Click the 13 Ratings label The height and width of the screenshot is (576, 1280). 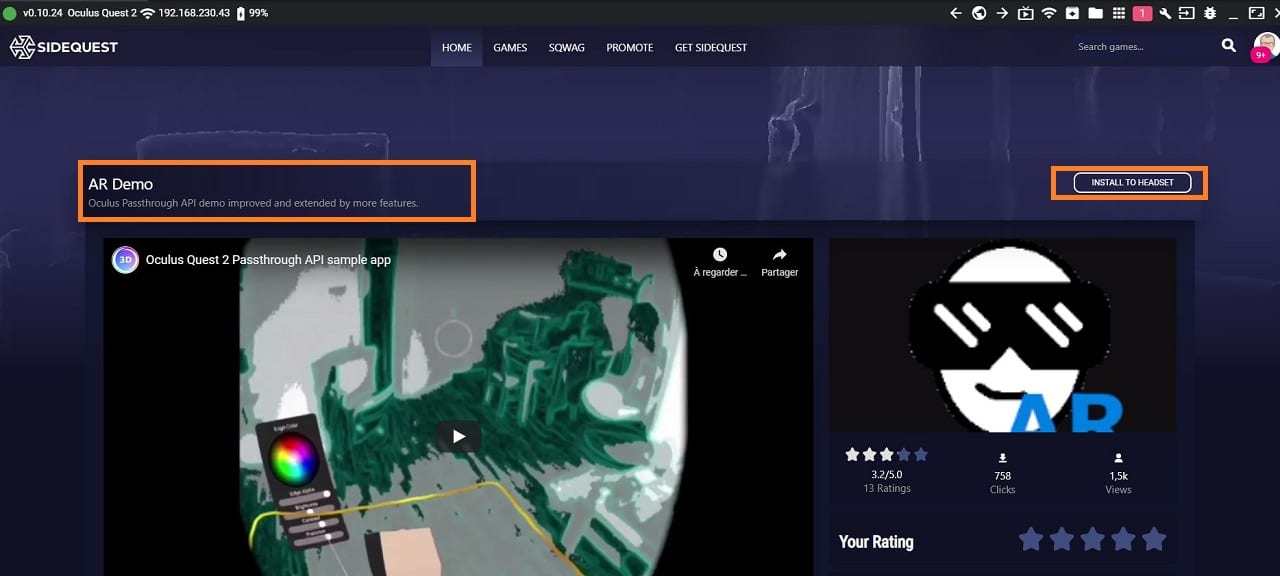click(887, 489)
